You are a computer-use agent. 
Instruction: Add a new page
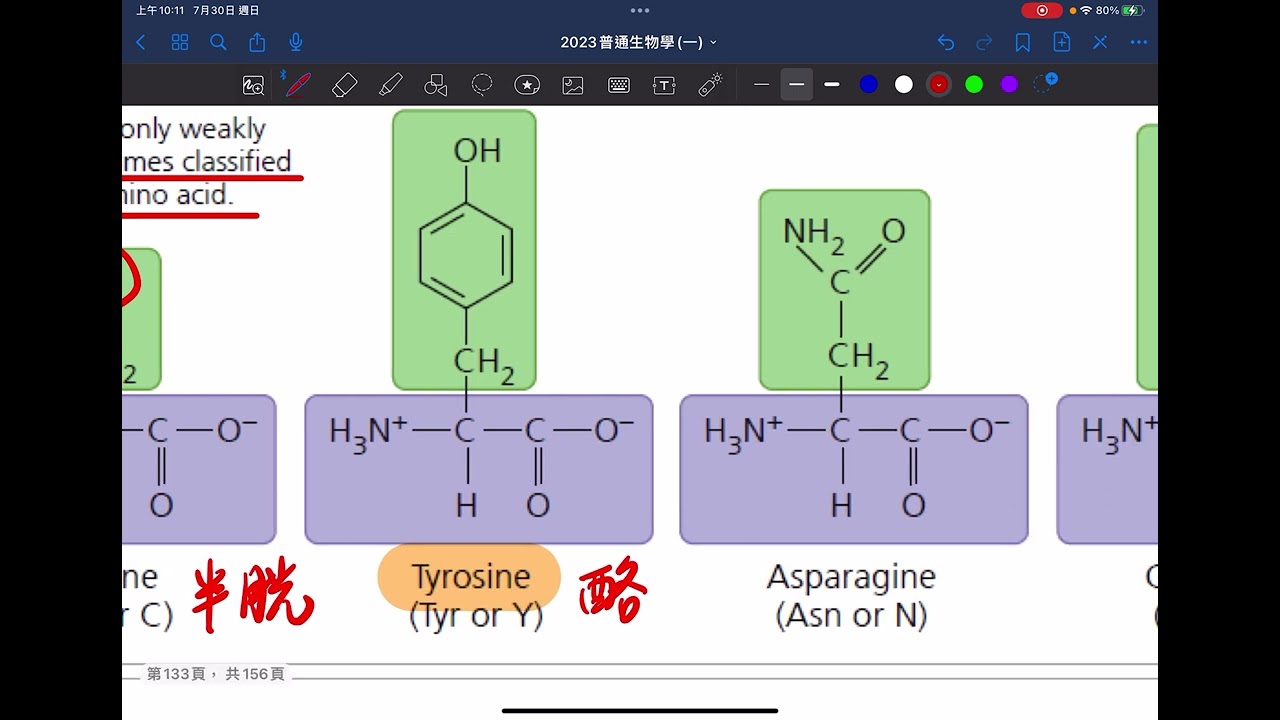1062,42
